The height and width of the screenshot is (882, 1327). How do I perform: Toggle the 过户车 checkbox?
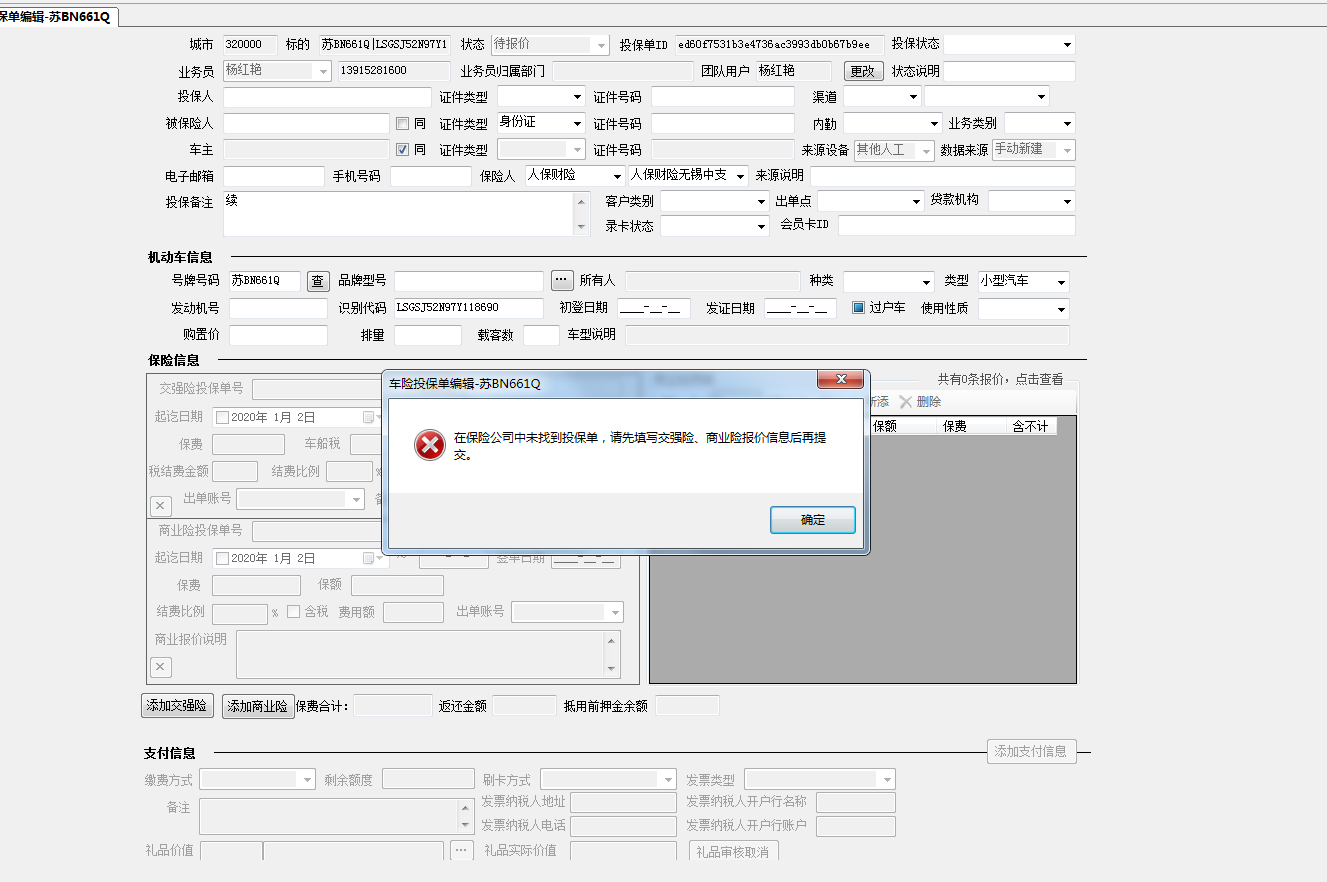[x=858, y=308]
